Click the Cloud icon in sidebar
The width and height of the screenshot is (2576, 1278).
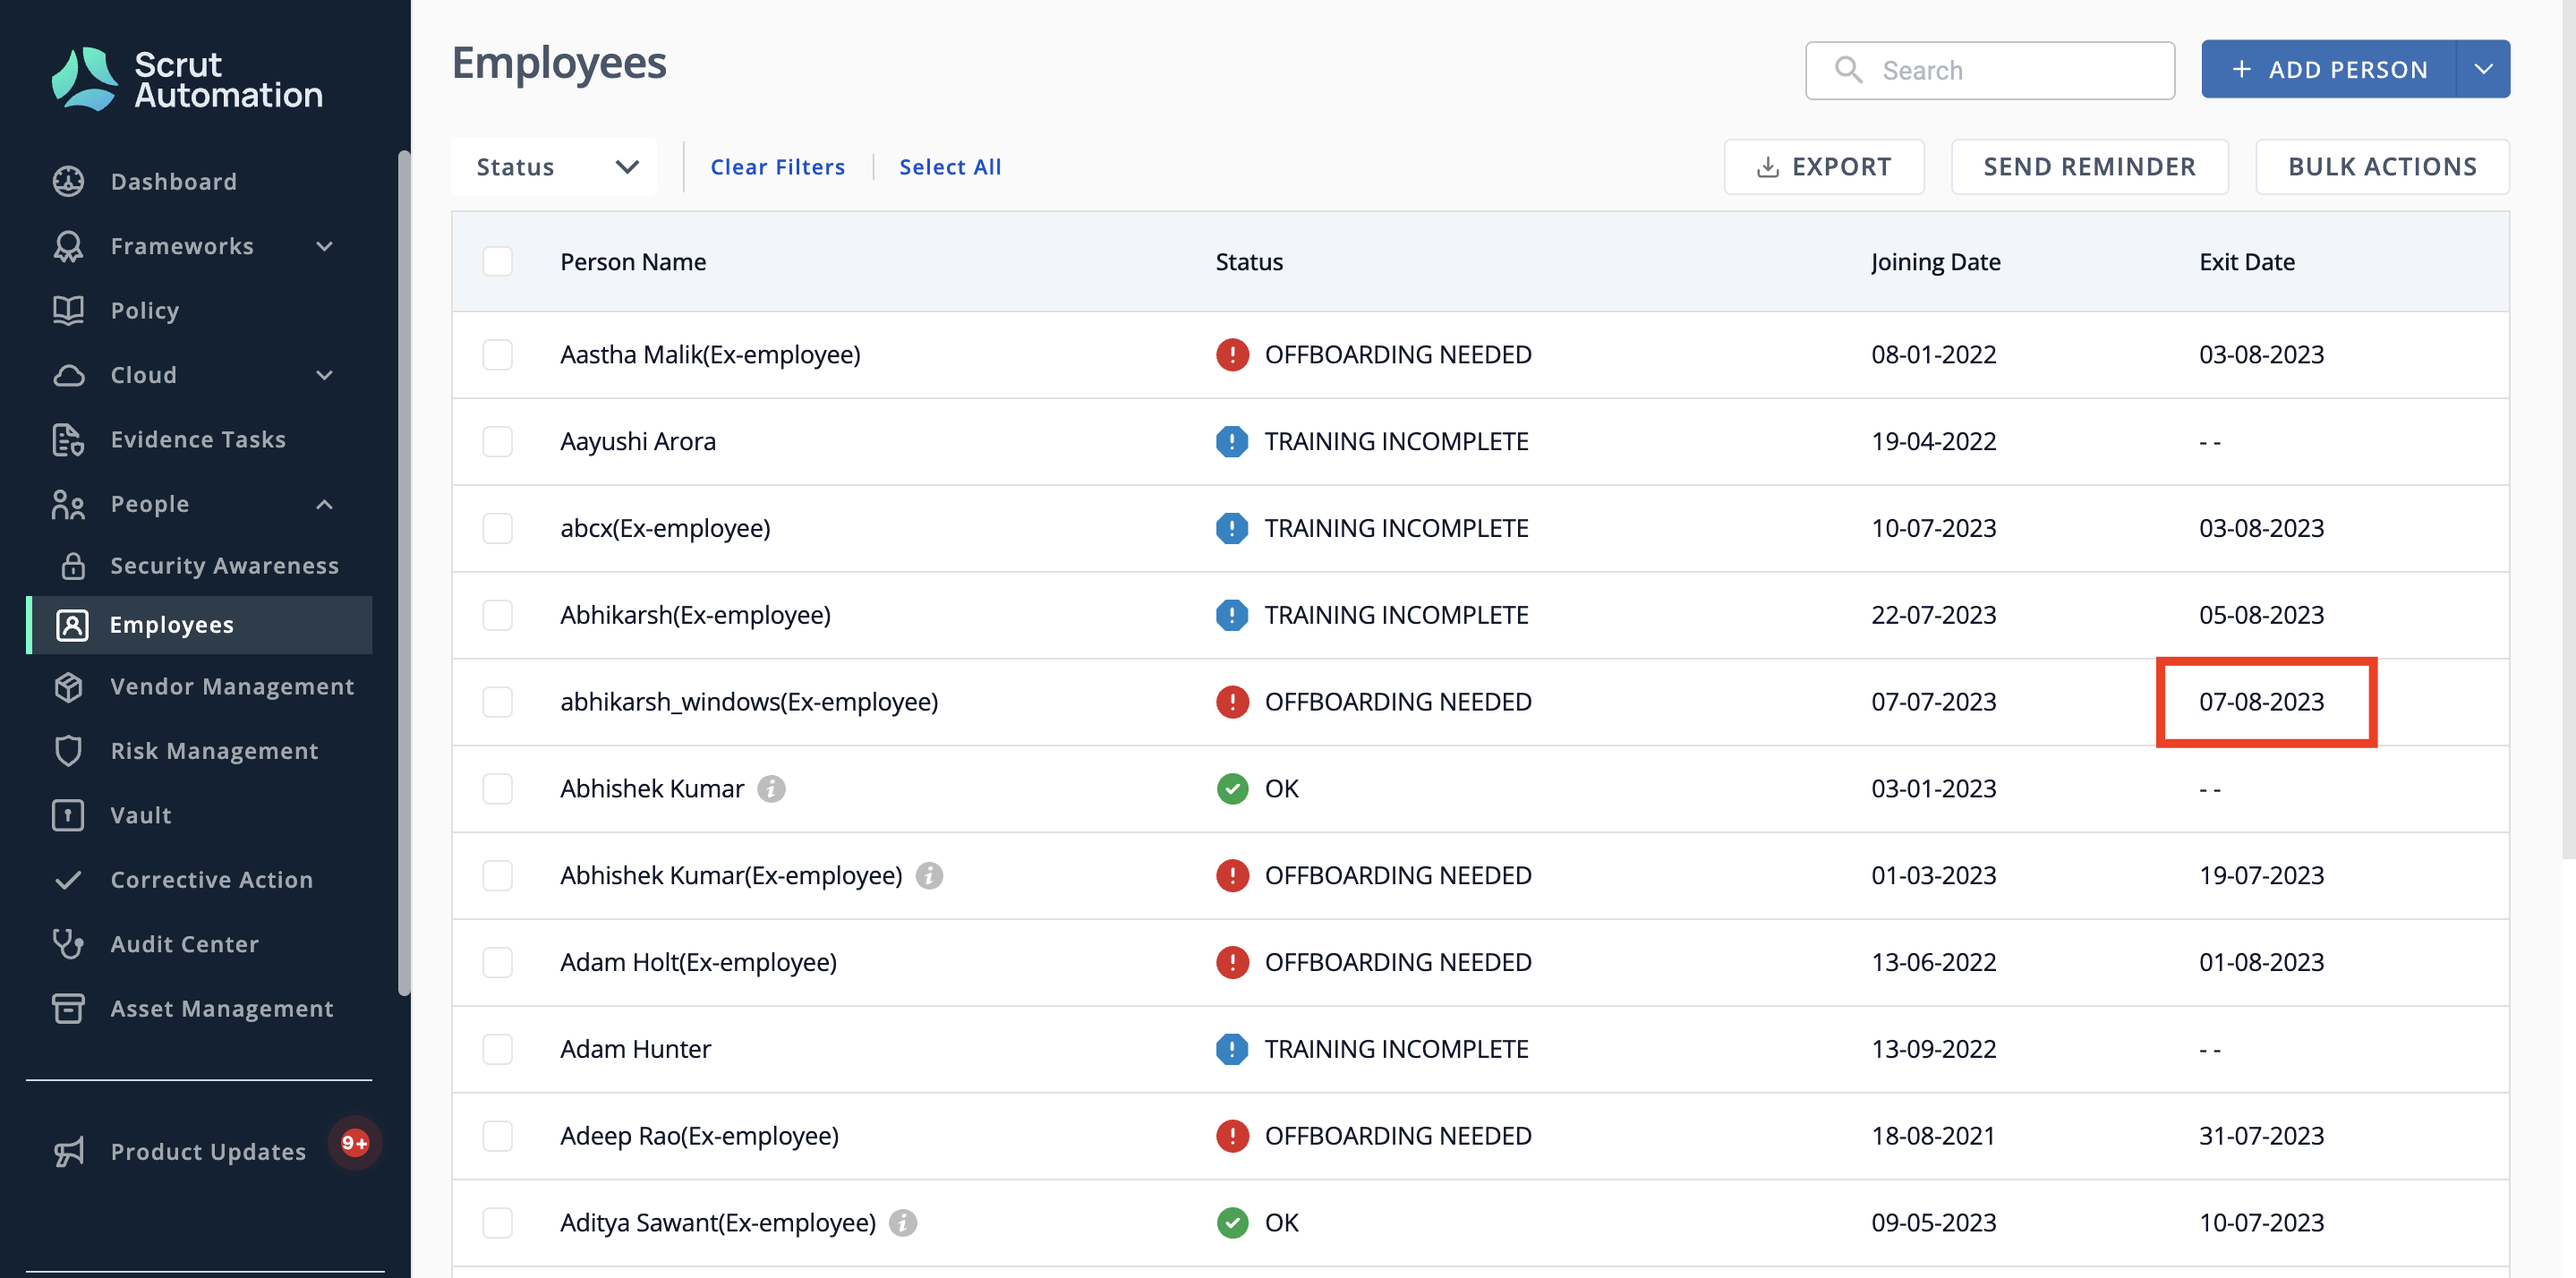[x=68, y=375]
